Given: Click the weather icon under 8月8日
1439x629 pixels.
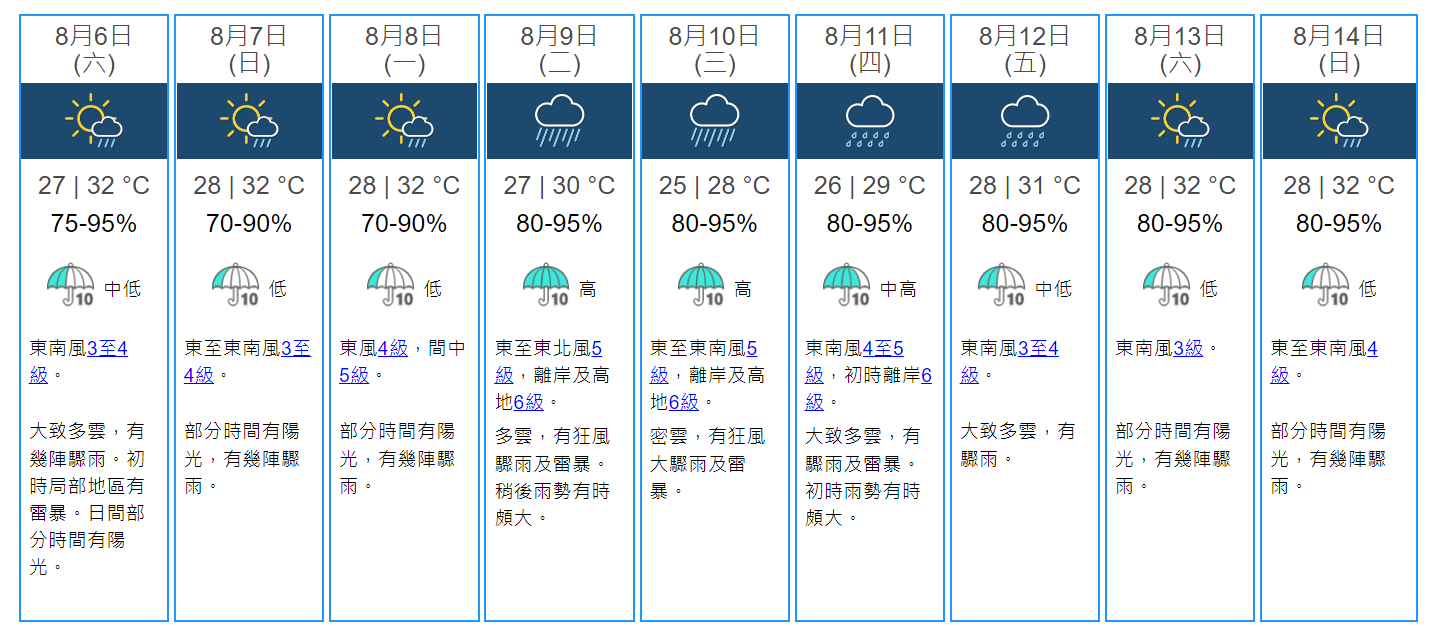Looking at the screenshot, I should pyautogui.click(x=404, y=121).
